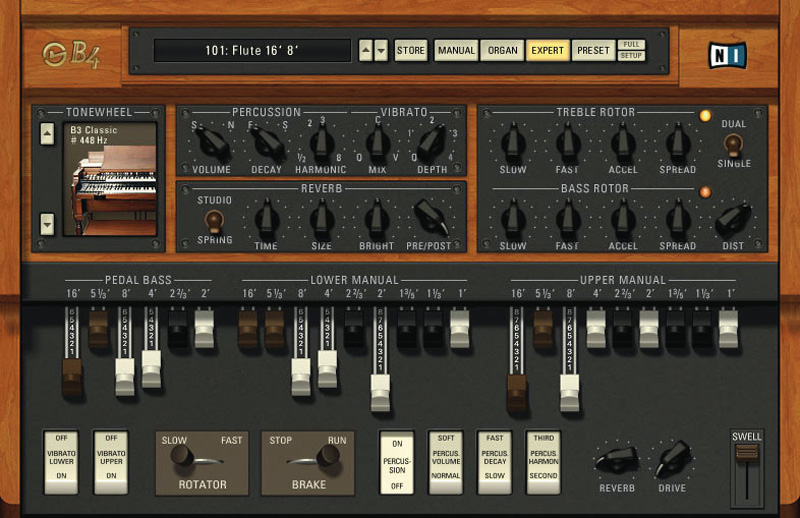
Task: Click the STORE button
Action: tap(411, 51)
